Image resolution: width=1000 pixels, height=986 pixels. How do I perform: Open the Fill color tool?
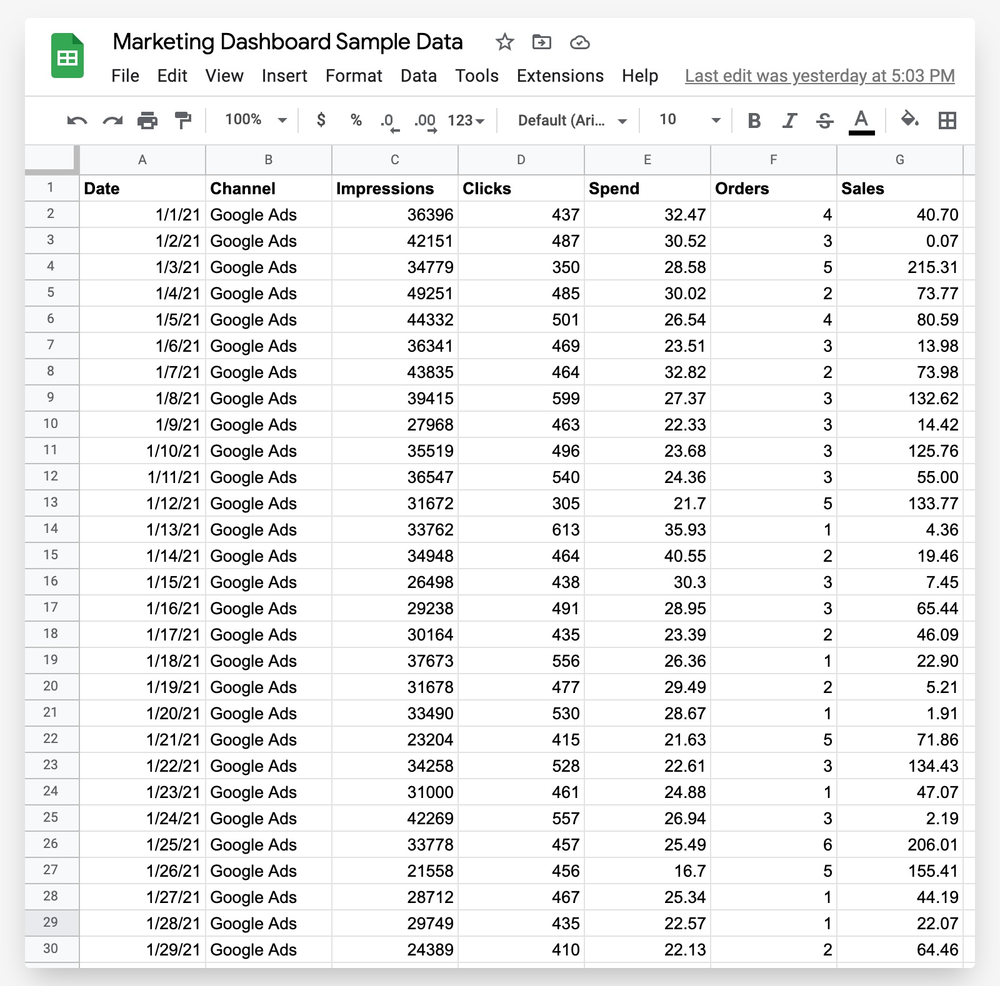[910, 119]
